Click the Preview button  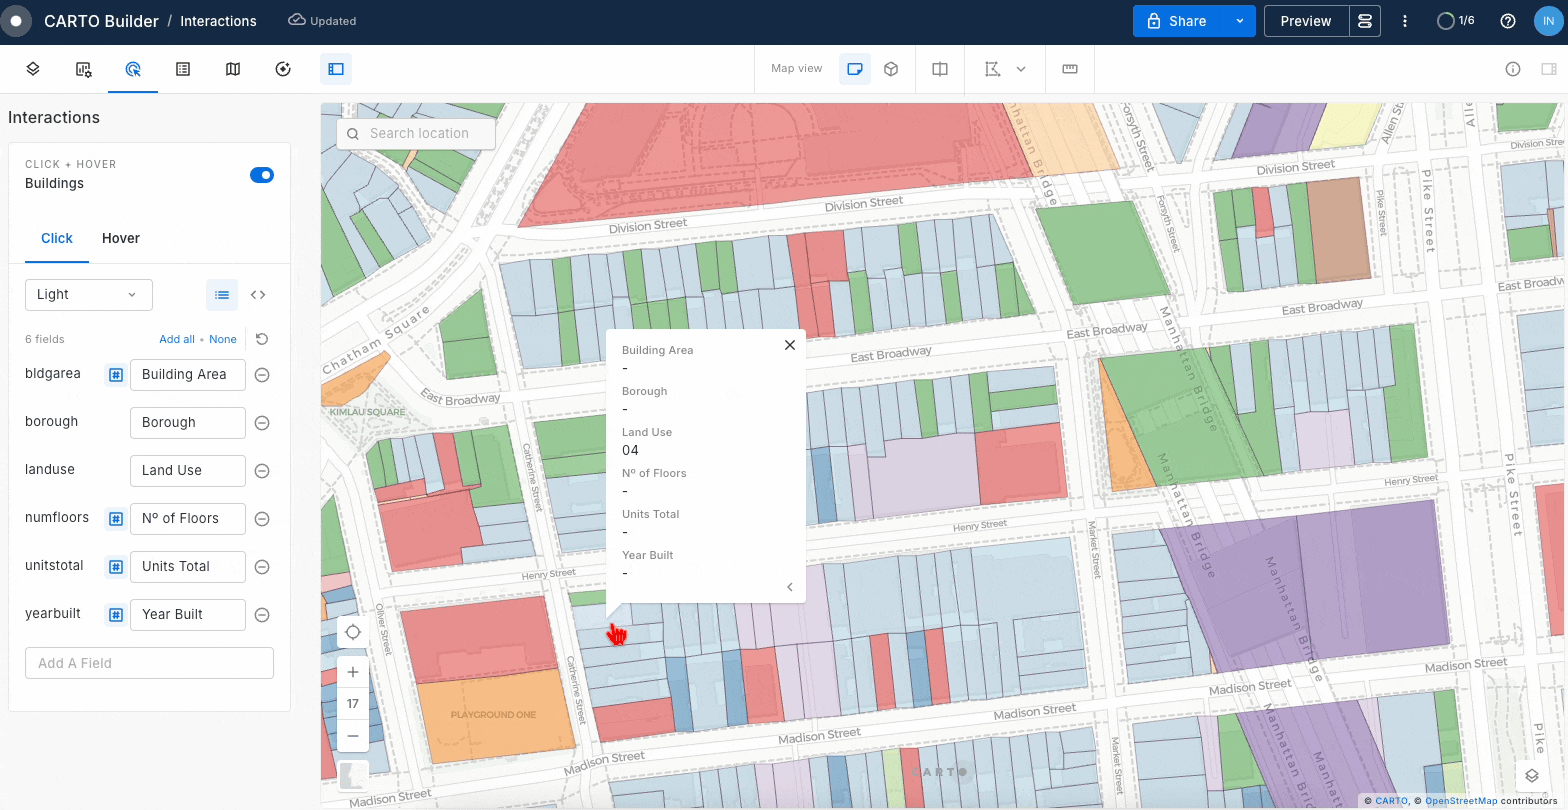click(1305, 21)
